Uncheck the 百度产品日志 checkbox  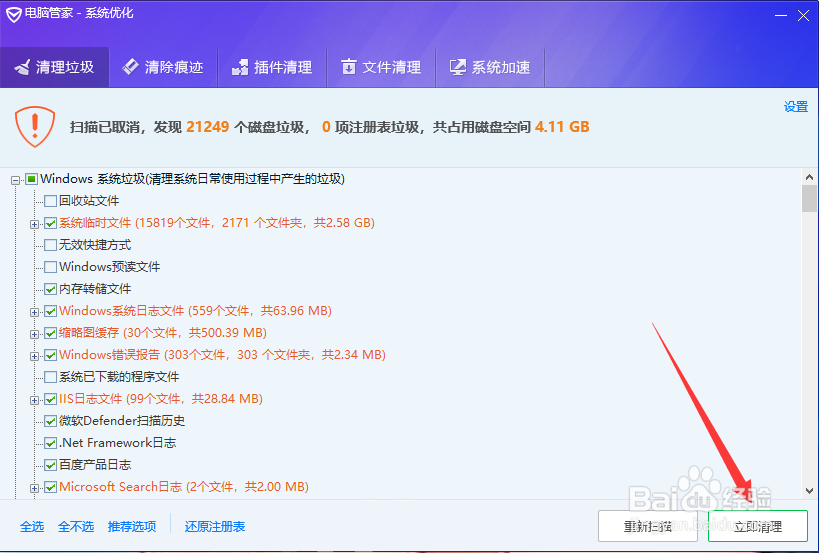click(x=50, y=465)
